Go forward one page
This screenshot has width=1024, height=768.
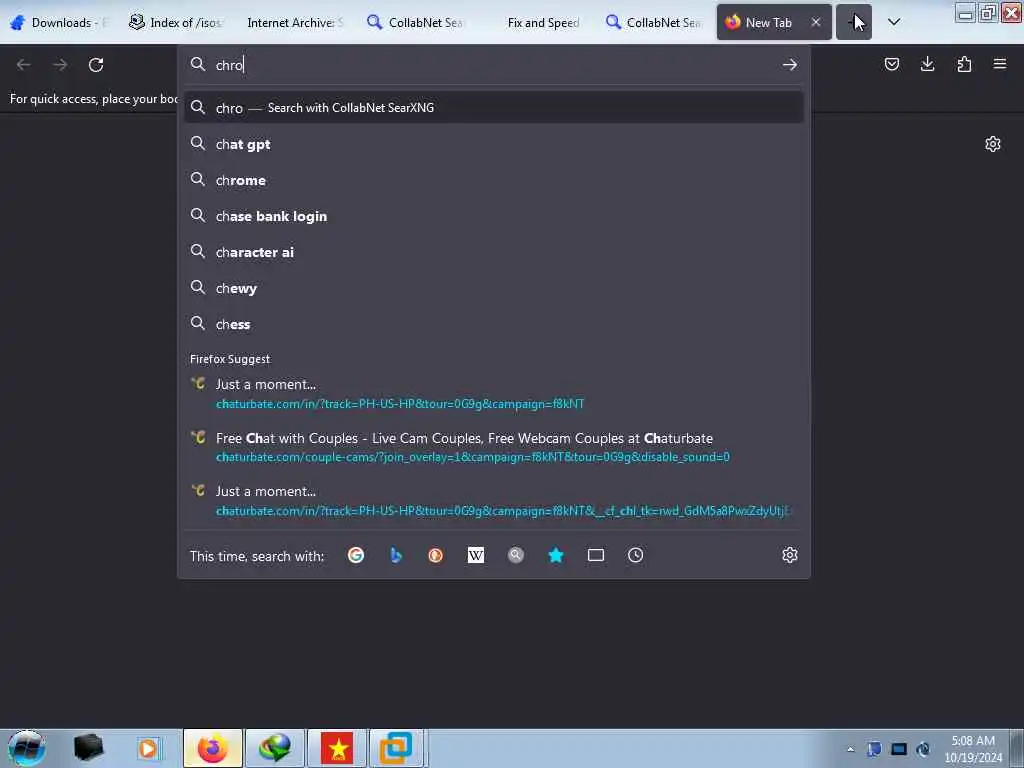click(x=60, y=65)
